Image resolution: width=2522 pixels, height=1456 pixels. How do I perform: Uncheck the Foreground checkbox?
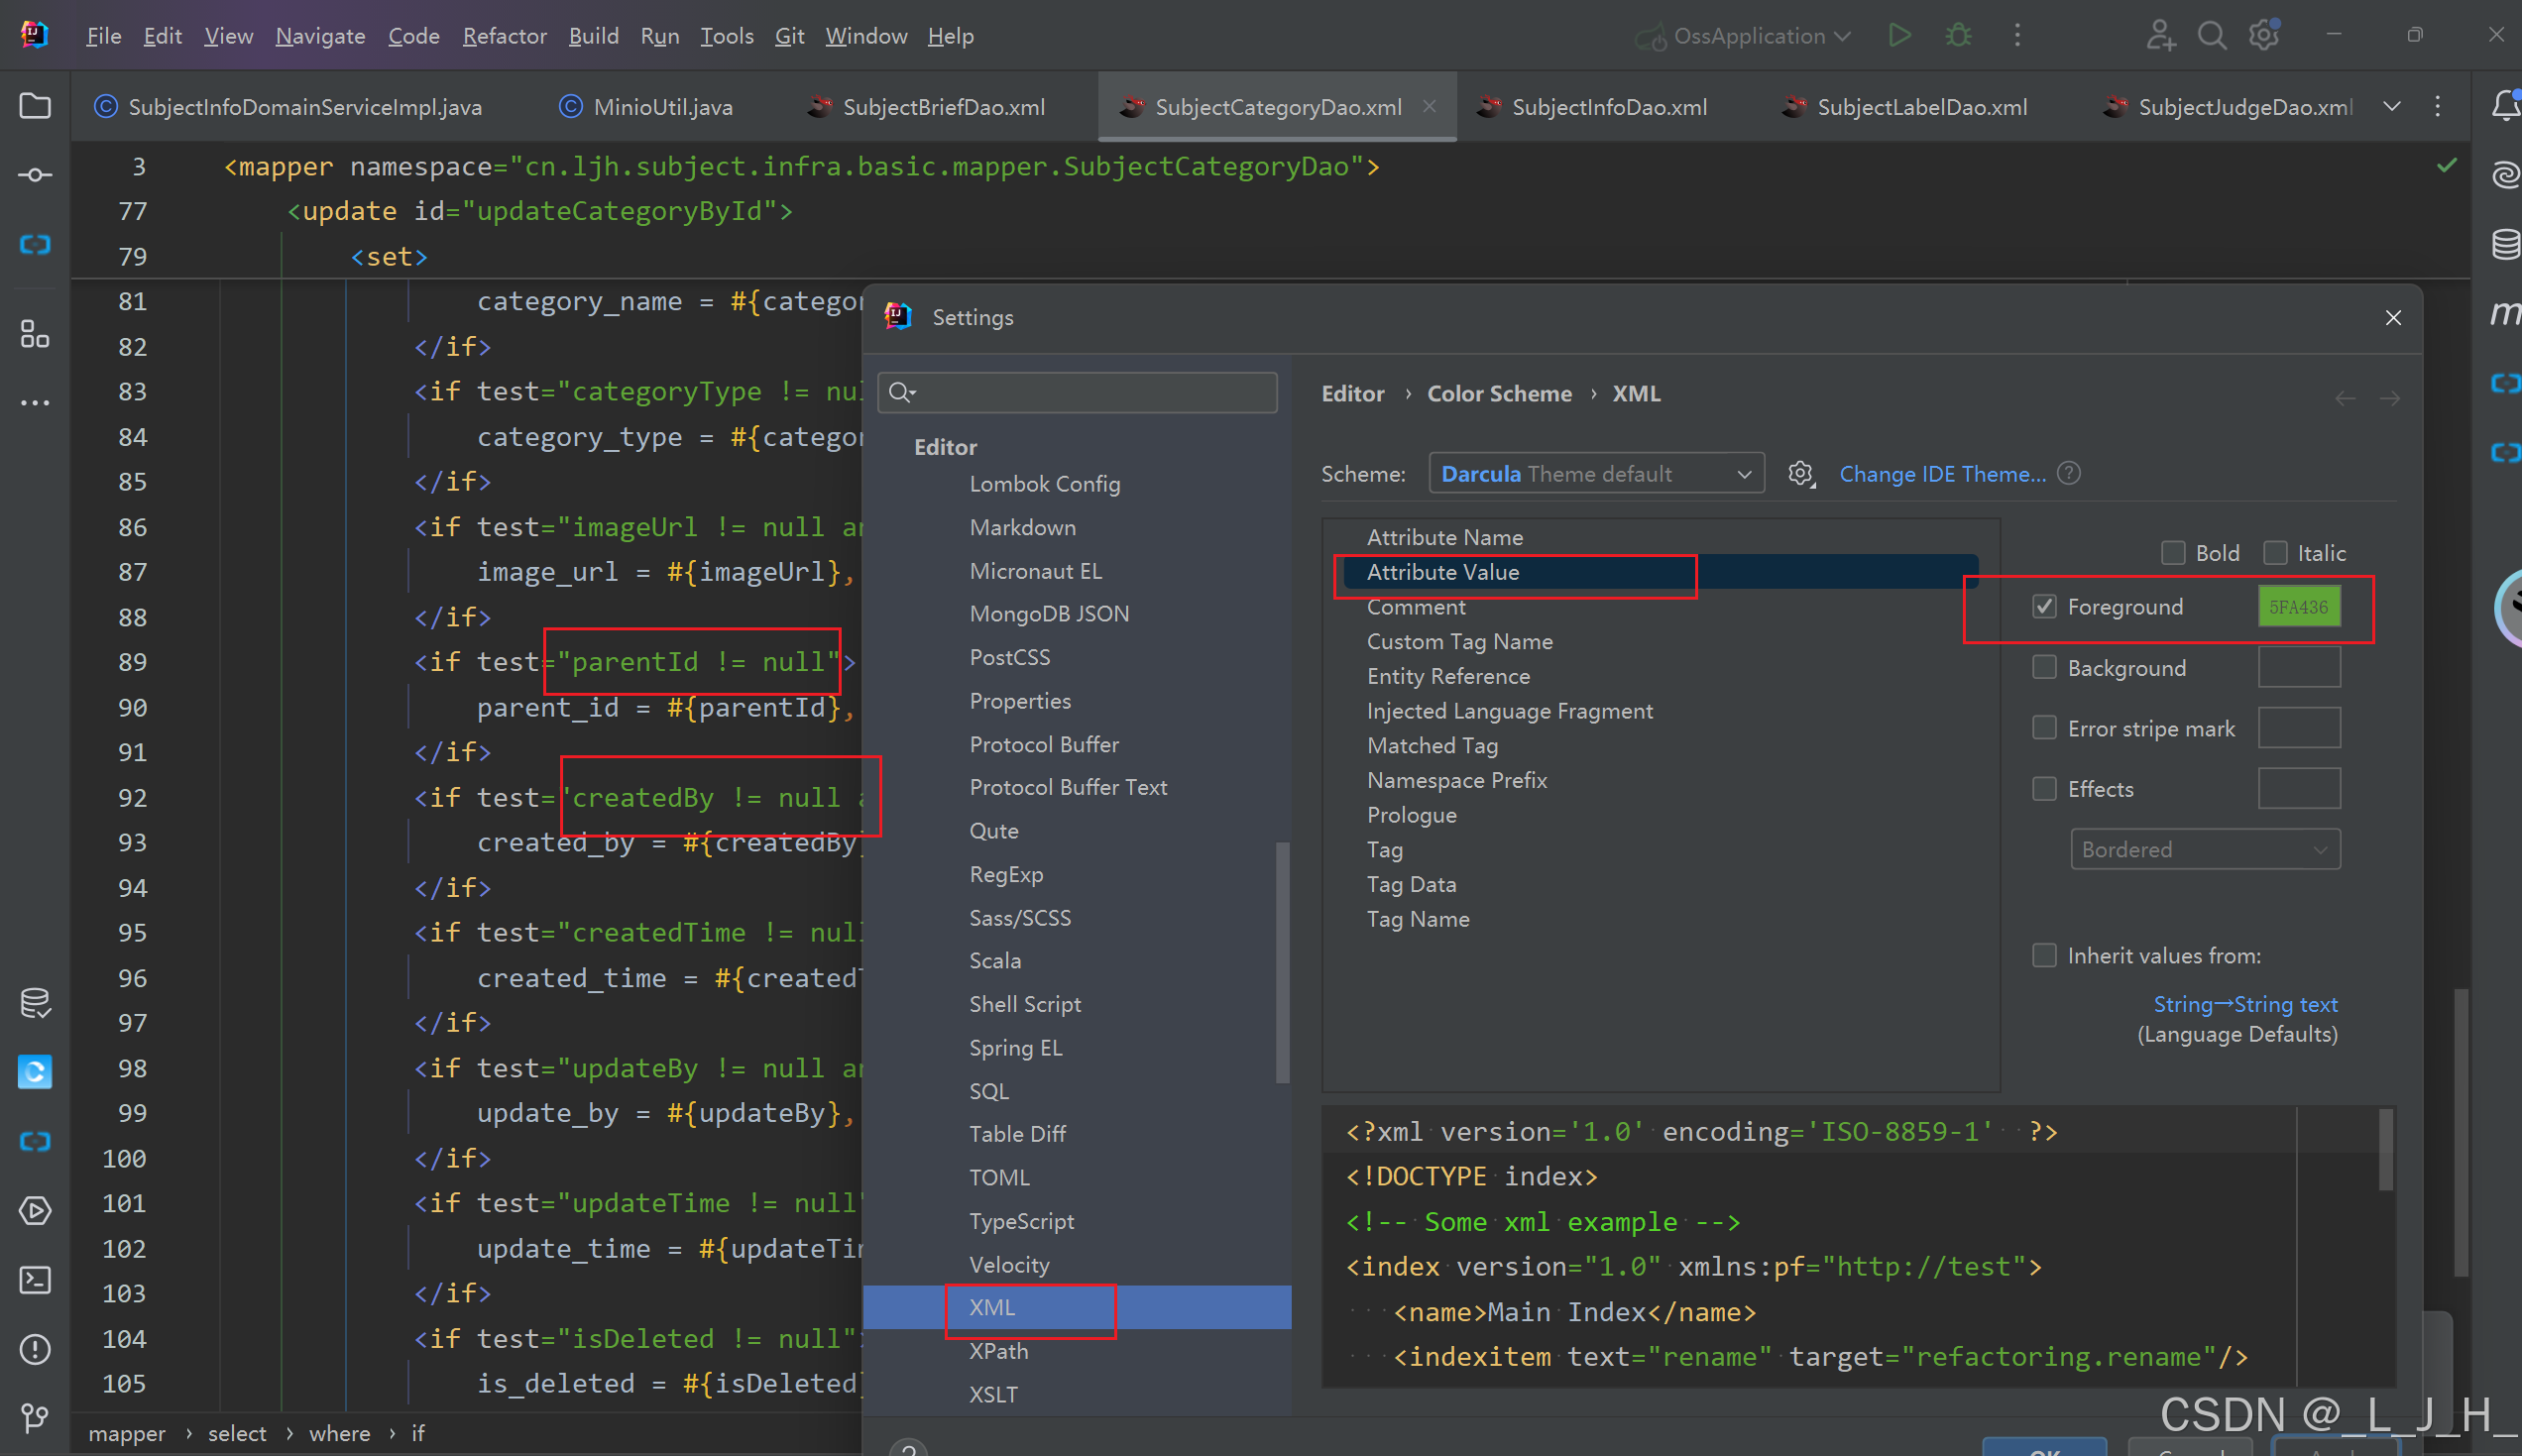(2044, 607)
